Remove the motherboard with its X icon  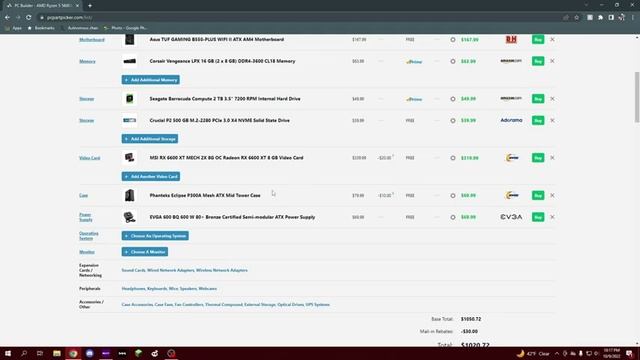pos(552,40)
